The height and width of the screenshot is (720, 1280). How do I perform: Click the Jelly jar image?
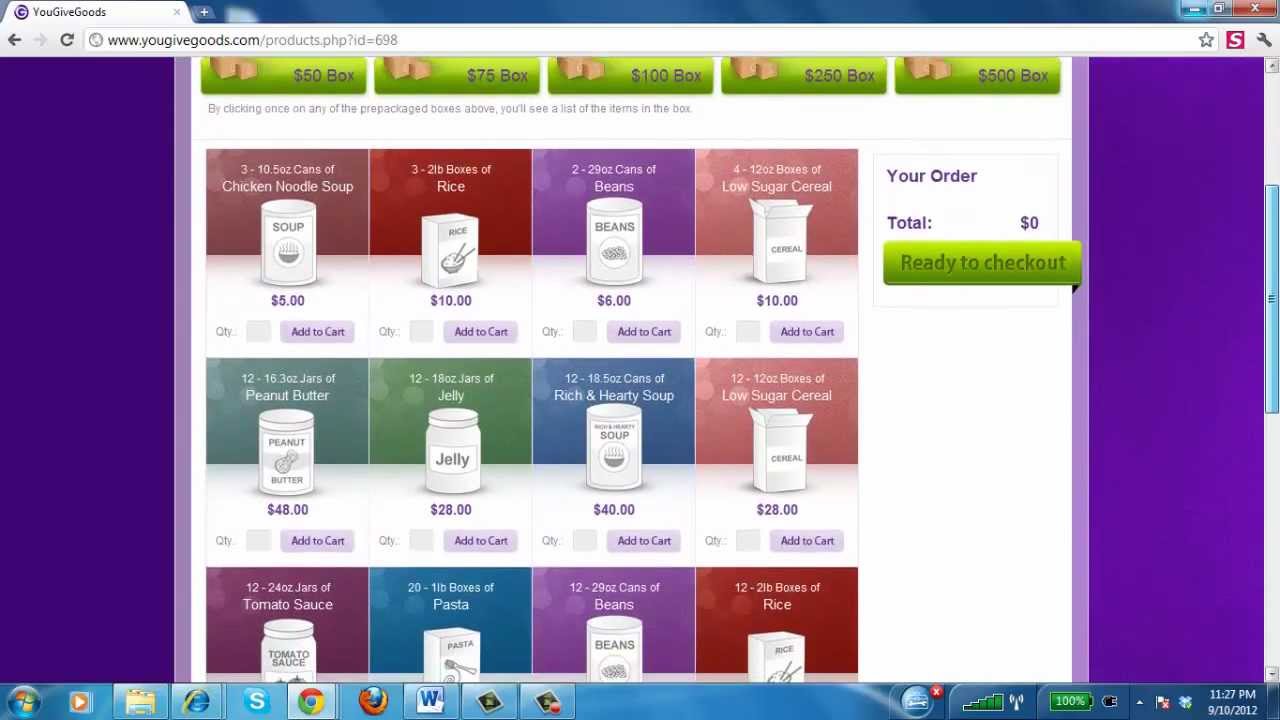(x=451, y=453)
